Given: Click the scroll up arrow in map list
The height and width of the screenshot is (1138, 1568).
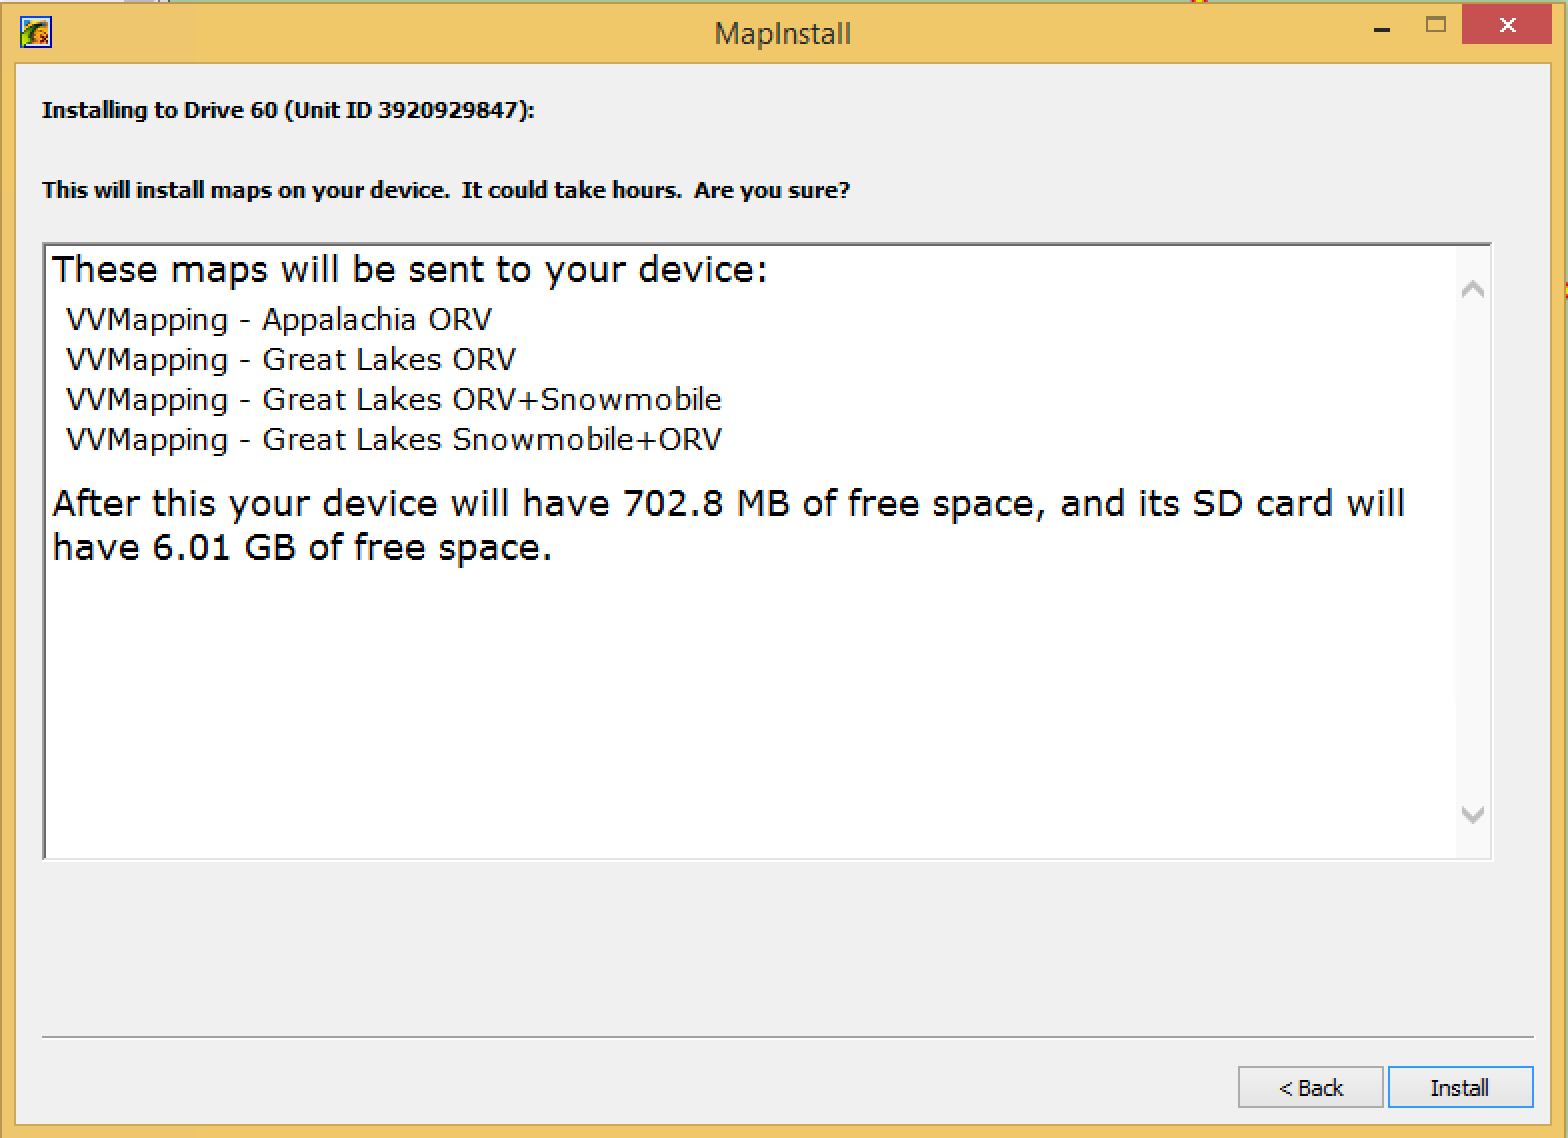Looking at the screenshot, I should click(1472, 290).
